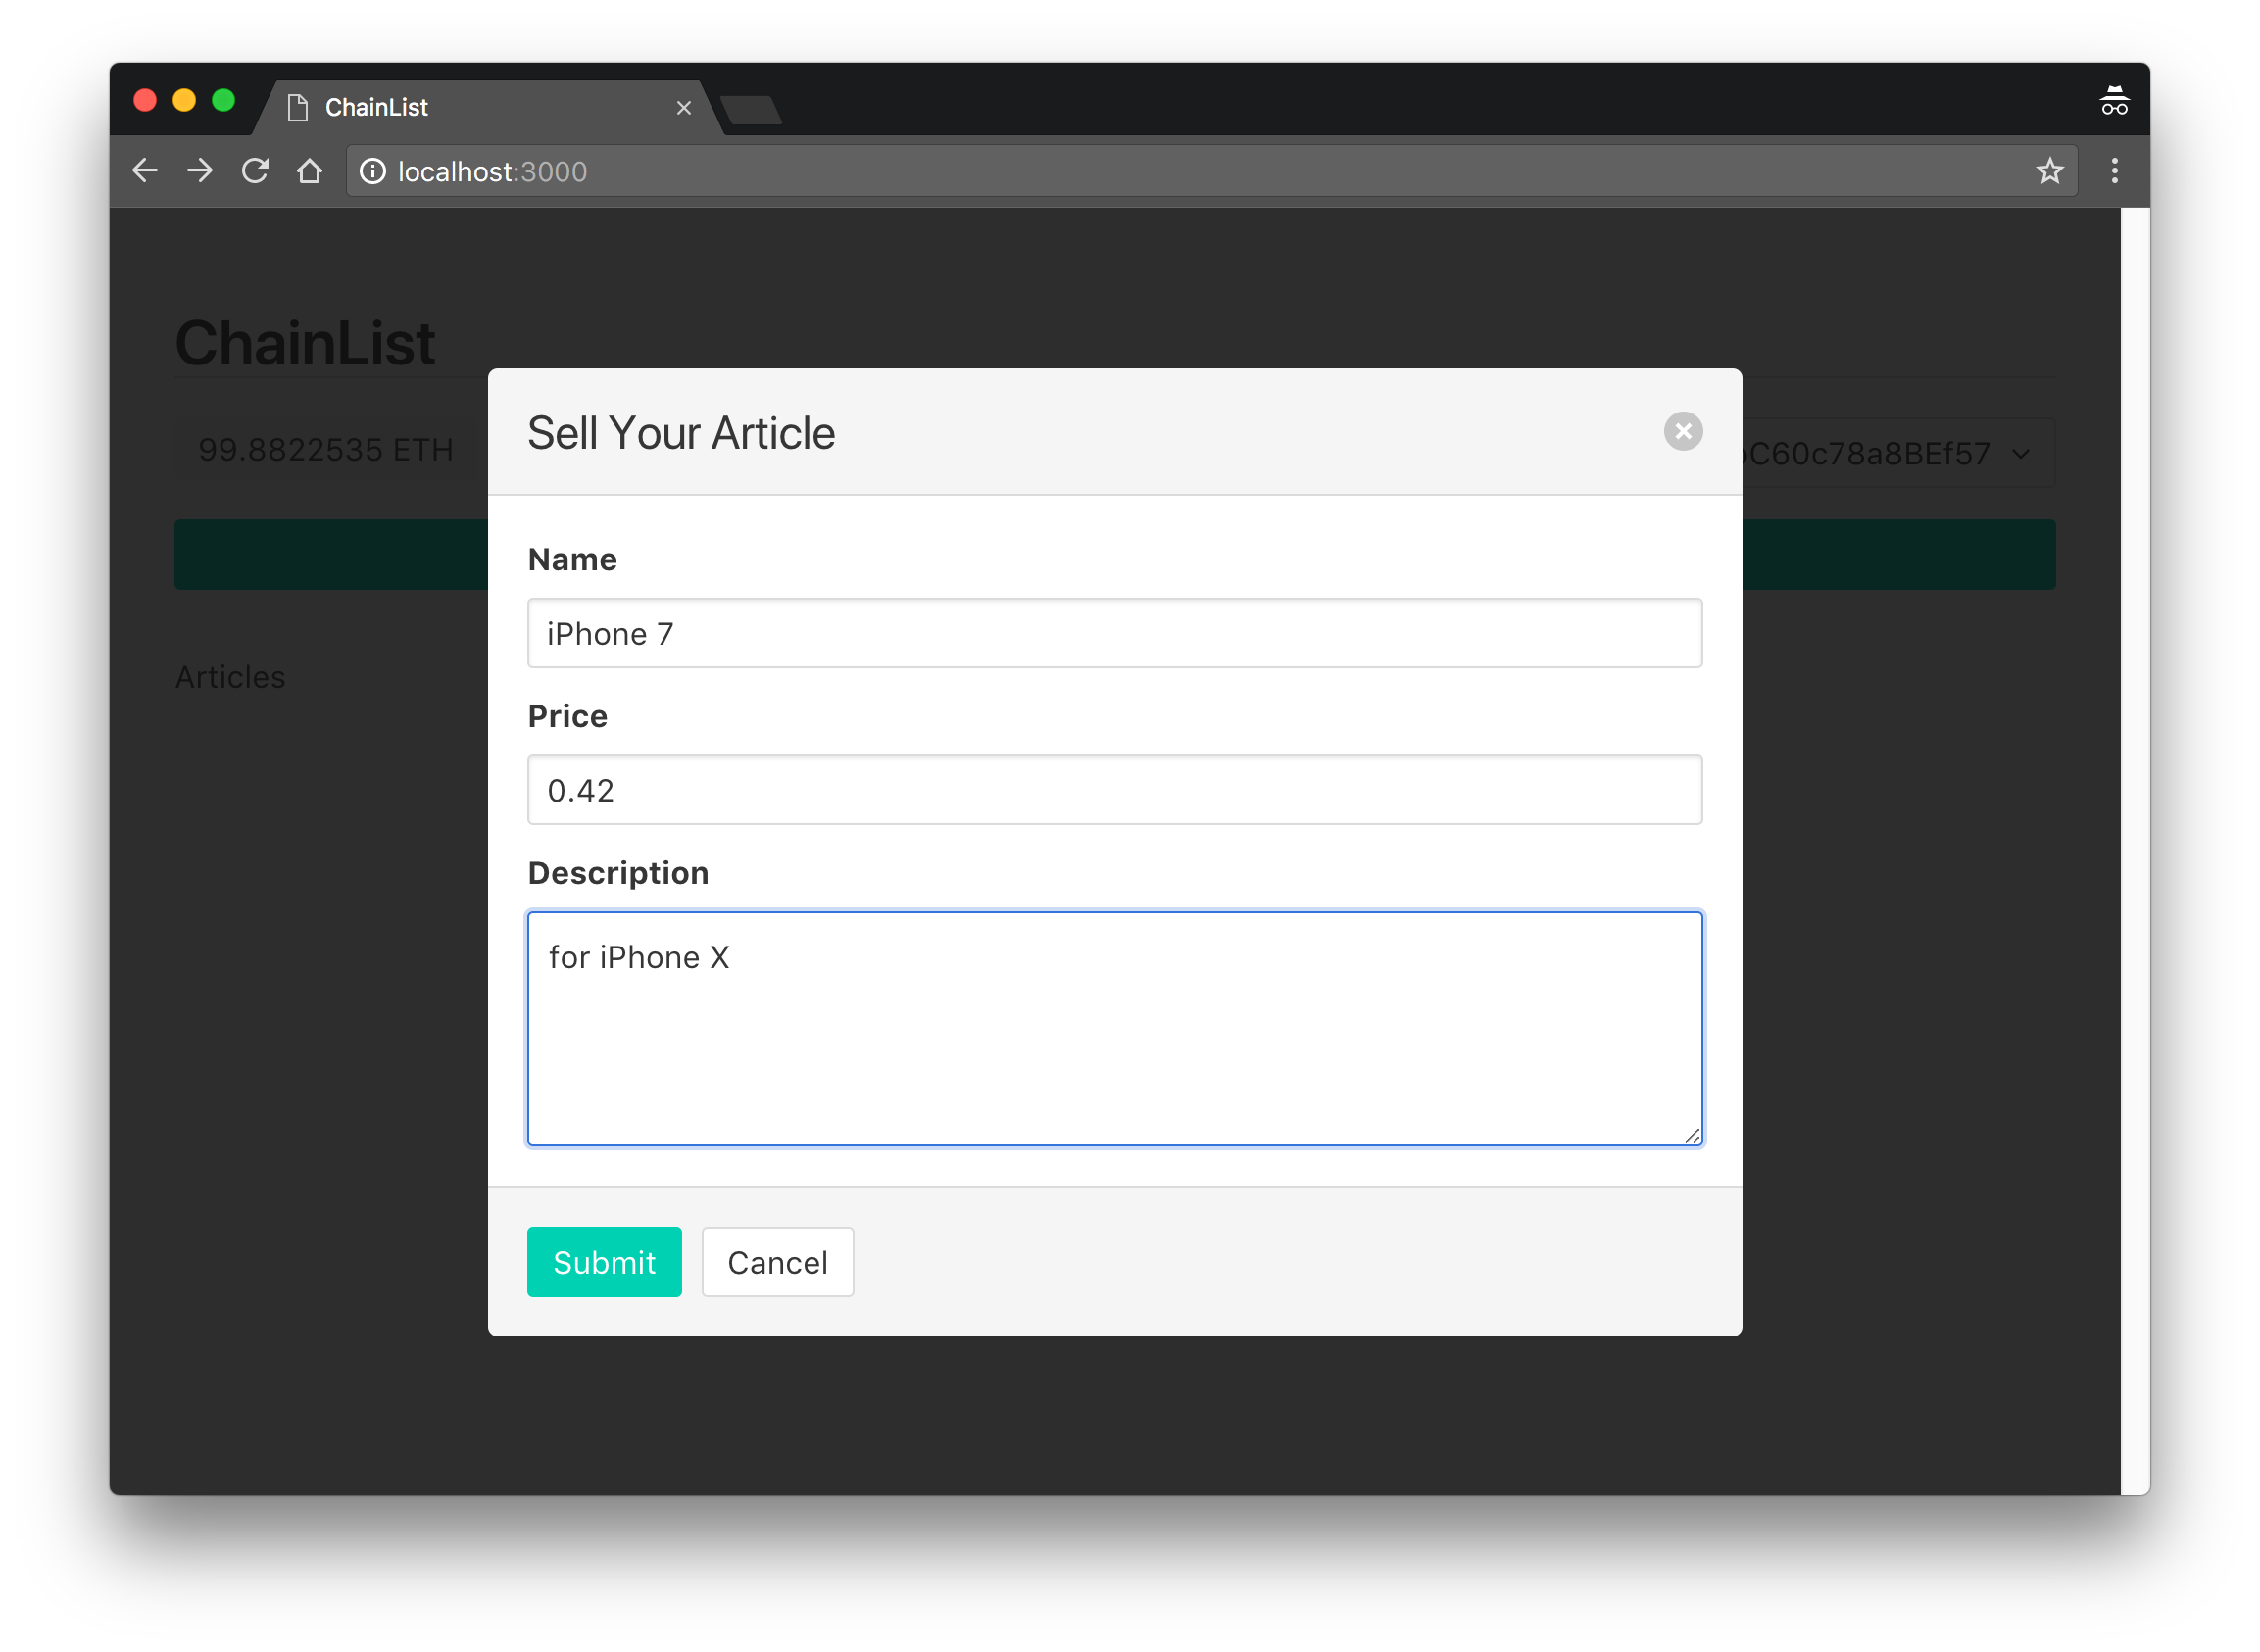The height and width of the screenshot is (1652, 2260).
Task: Close the Sell Your Article dialog
Action: click(x=1683, y=431)
